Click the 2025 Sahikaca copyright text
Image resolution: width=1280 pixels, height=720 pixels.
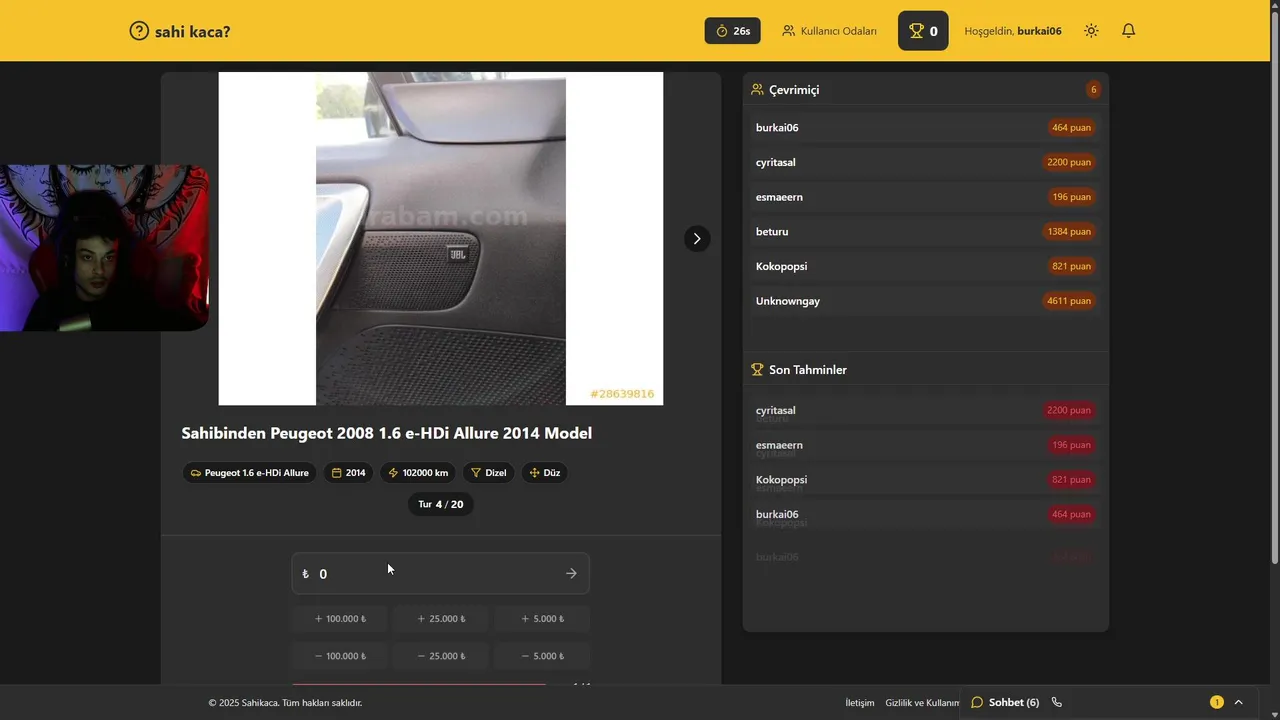285,703
